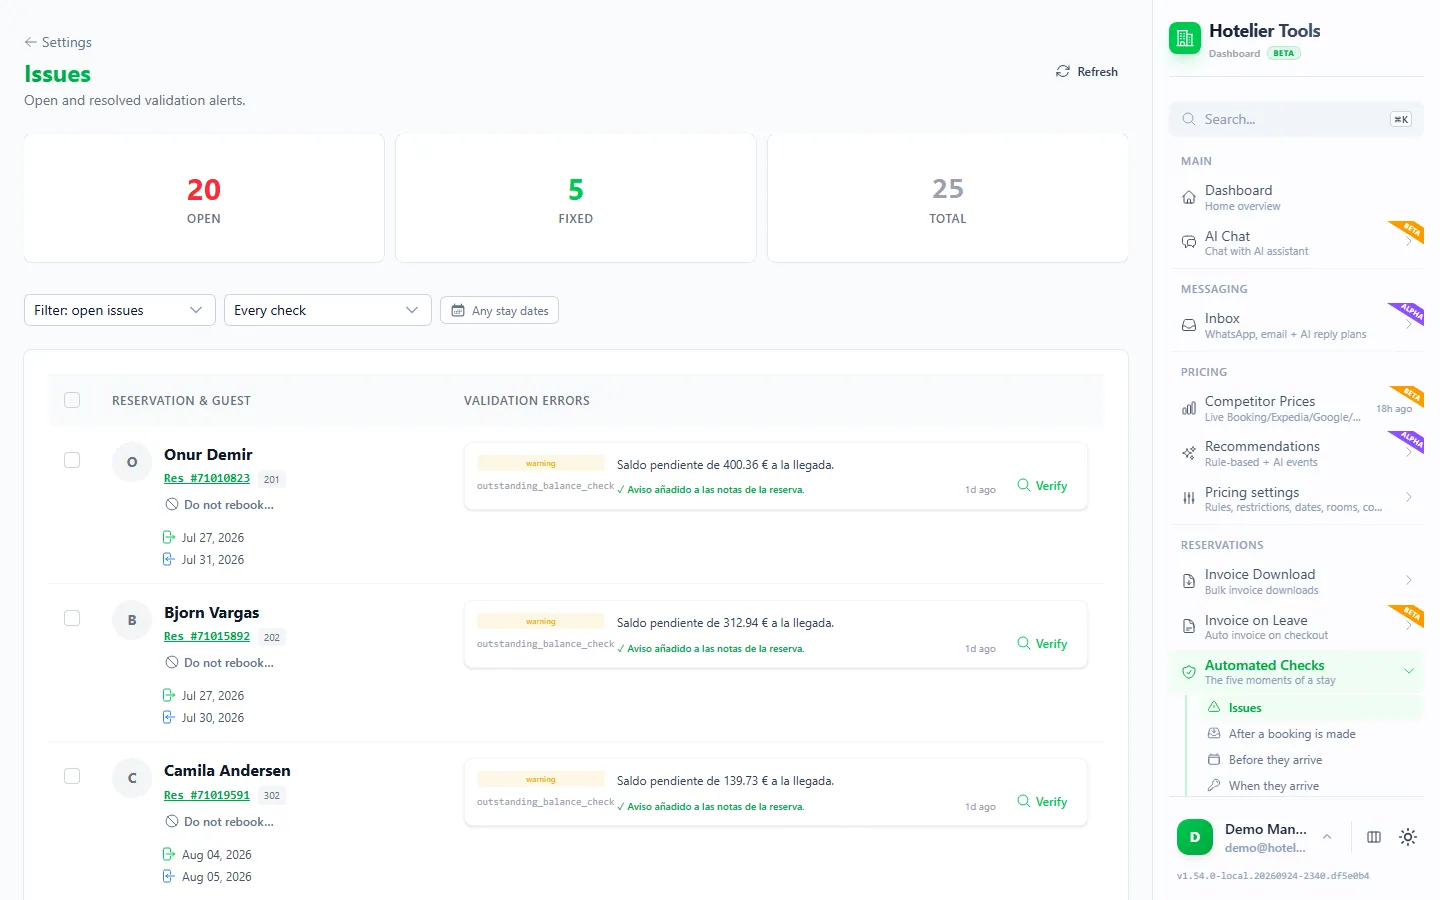Click the AI Chat bubble icon
This screenshot has height=900, width=1440.
coord(1189,243)
